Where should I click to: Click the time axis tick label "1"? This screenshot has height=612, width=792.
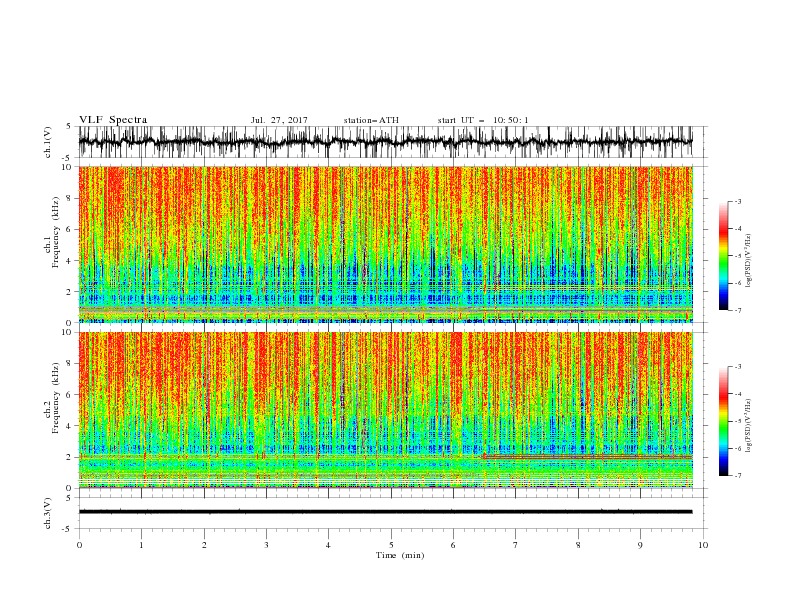point(141,545)
